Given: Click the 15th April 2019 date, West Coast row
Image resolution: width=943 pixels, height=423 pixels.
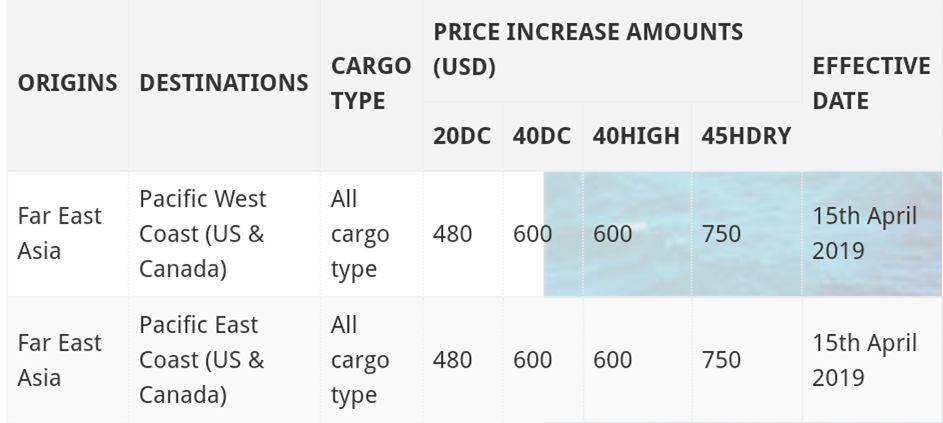Looking at the screenshot, I should [x=865, y=233].
